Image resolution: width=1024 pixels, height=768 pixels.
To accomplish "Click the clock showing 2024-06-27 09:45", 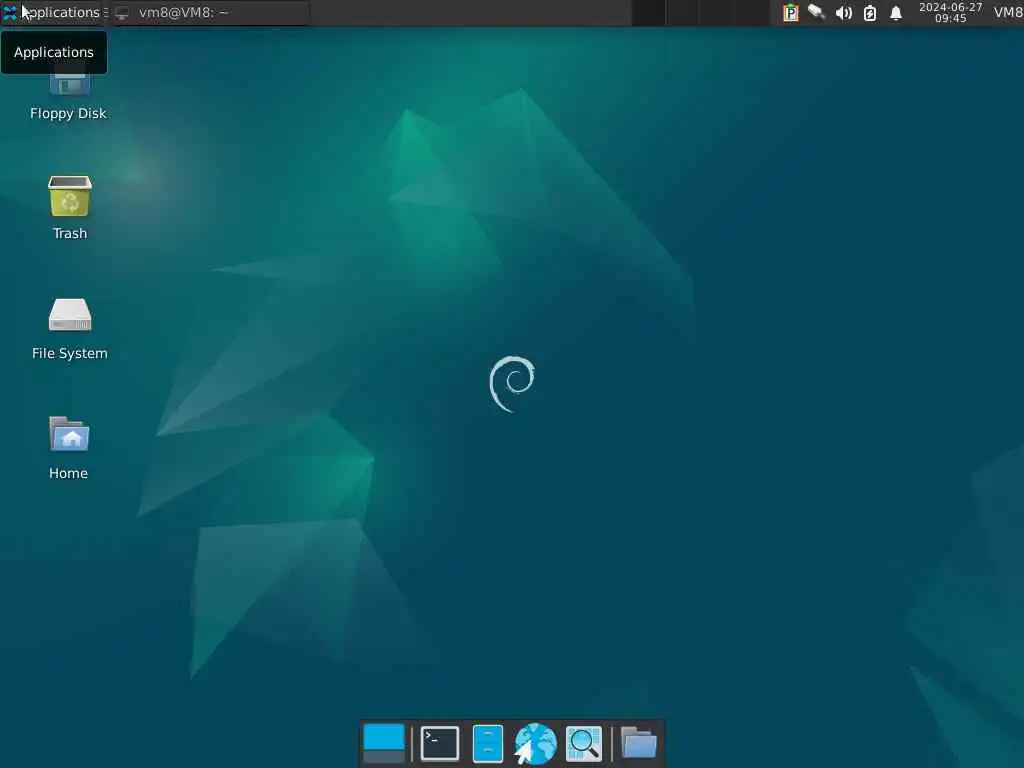I will point(950,12).
